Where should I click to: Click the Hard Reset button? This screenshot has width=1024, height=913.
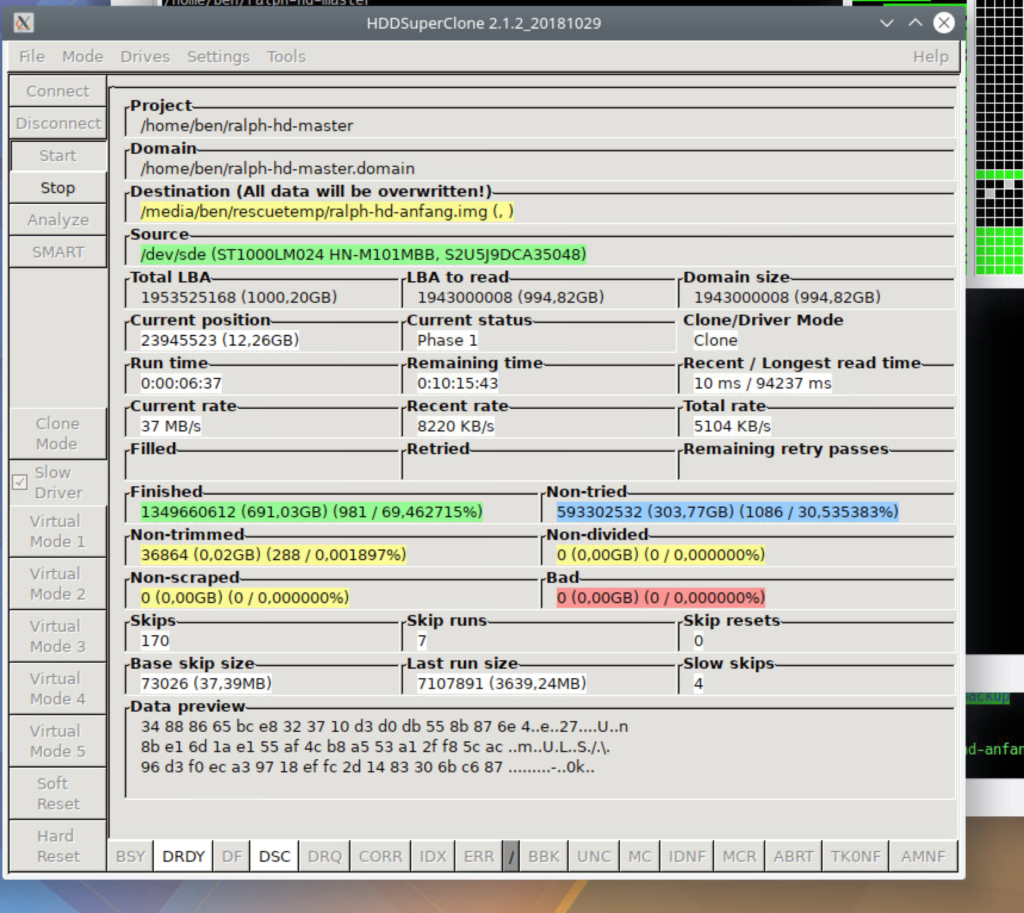pyautogui.click(x=57, y=846)
